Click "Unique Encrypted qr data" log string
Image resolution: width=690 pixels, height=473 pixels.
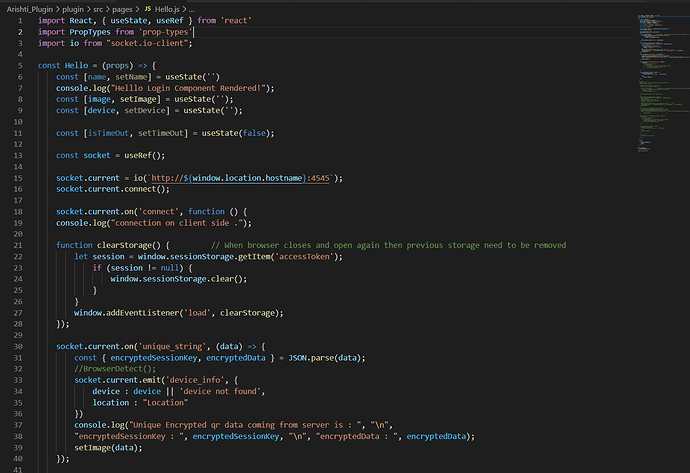click(x=246, y=425)
